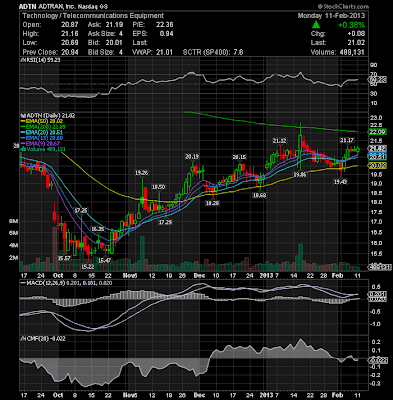Click the 17.29 low price annotation
This screenshot has width=393, height=400.
tap(165, 222)
